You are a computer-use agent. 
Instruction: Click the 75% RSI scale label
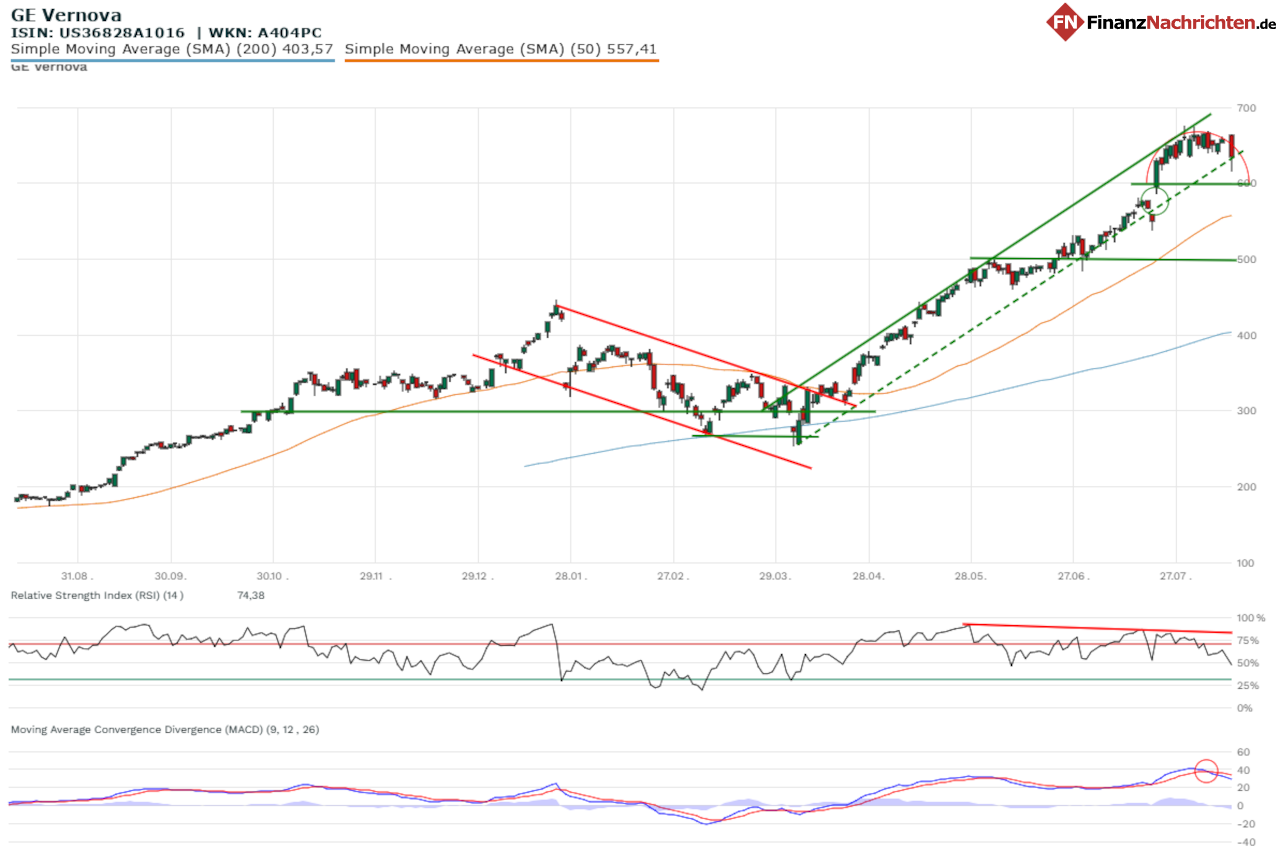pyautogui.click(x=1249, y=641)
